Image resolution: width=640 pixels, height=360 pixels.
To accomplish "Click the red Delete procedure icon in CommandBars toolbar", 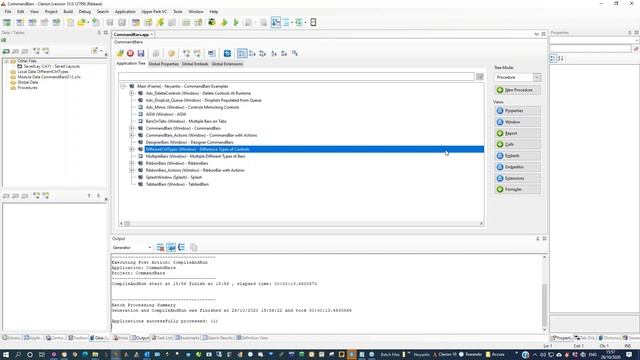I will click(x=130, y=53).
